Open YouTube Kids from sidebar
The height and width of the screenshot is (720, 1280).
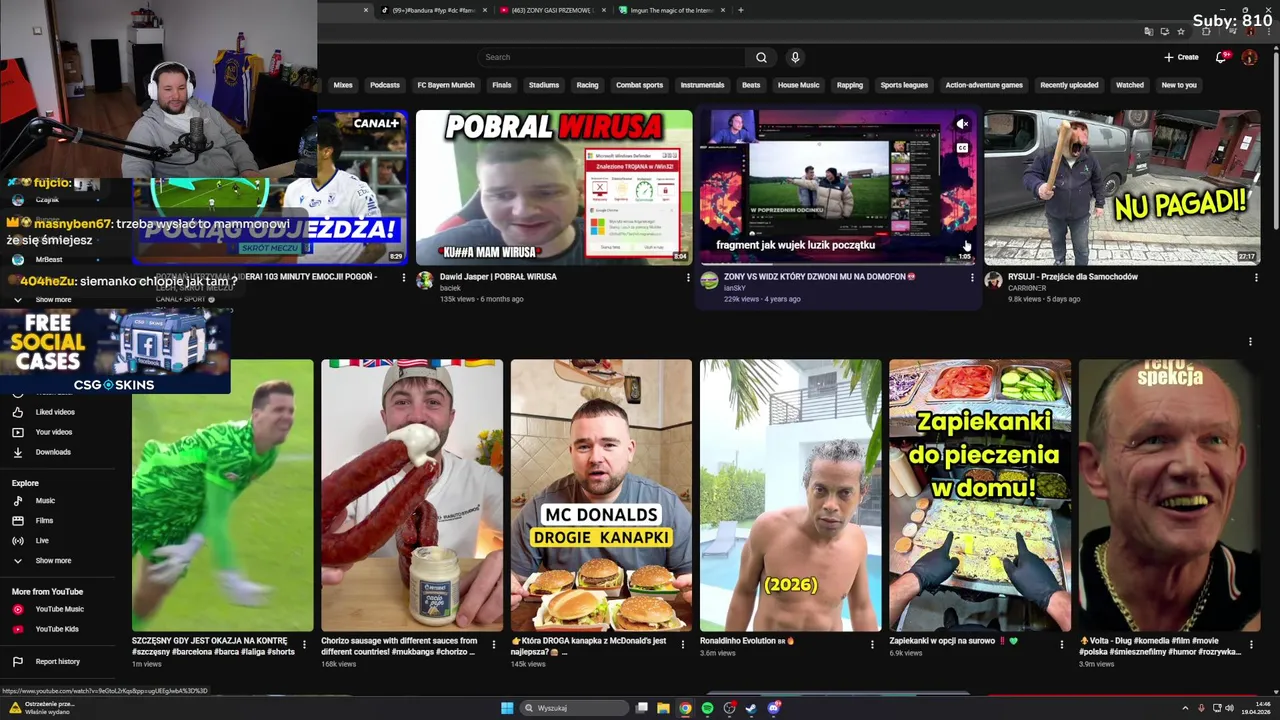(57, 629)
